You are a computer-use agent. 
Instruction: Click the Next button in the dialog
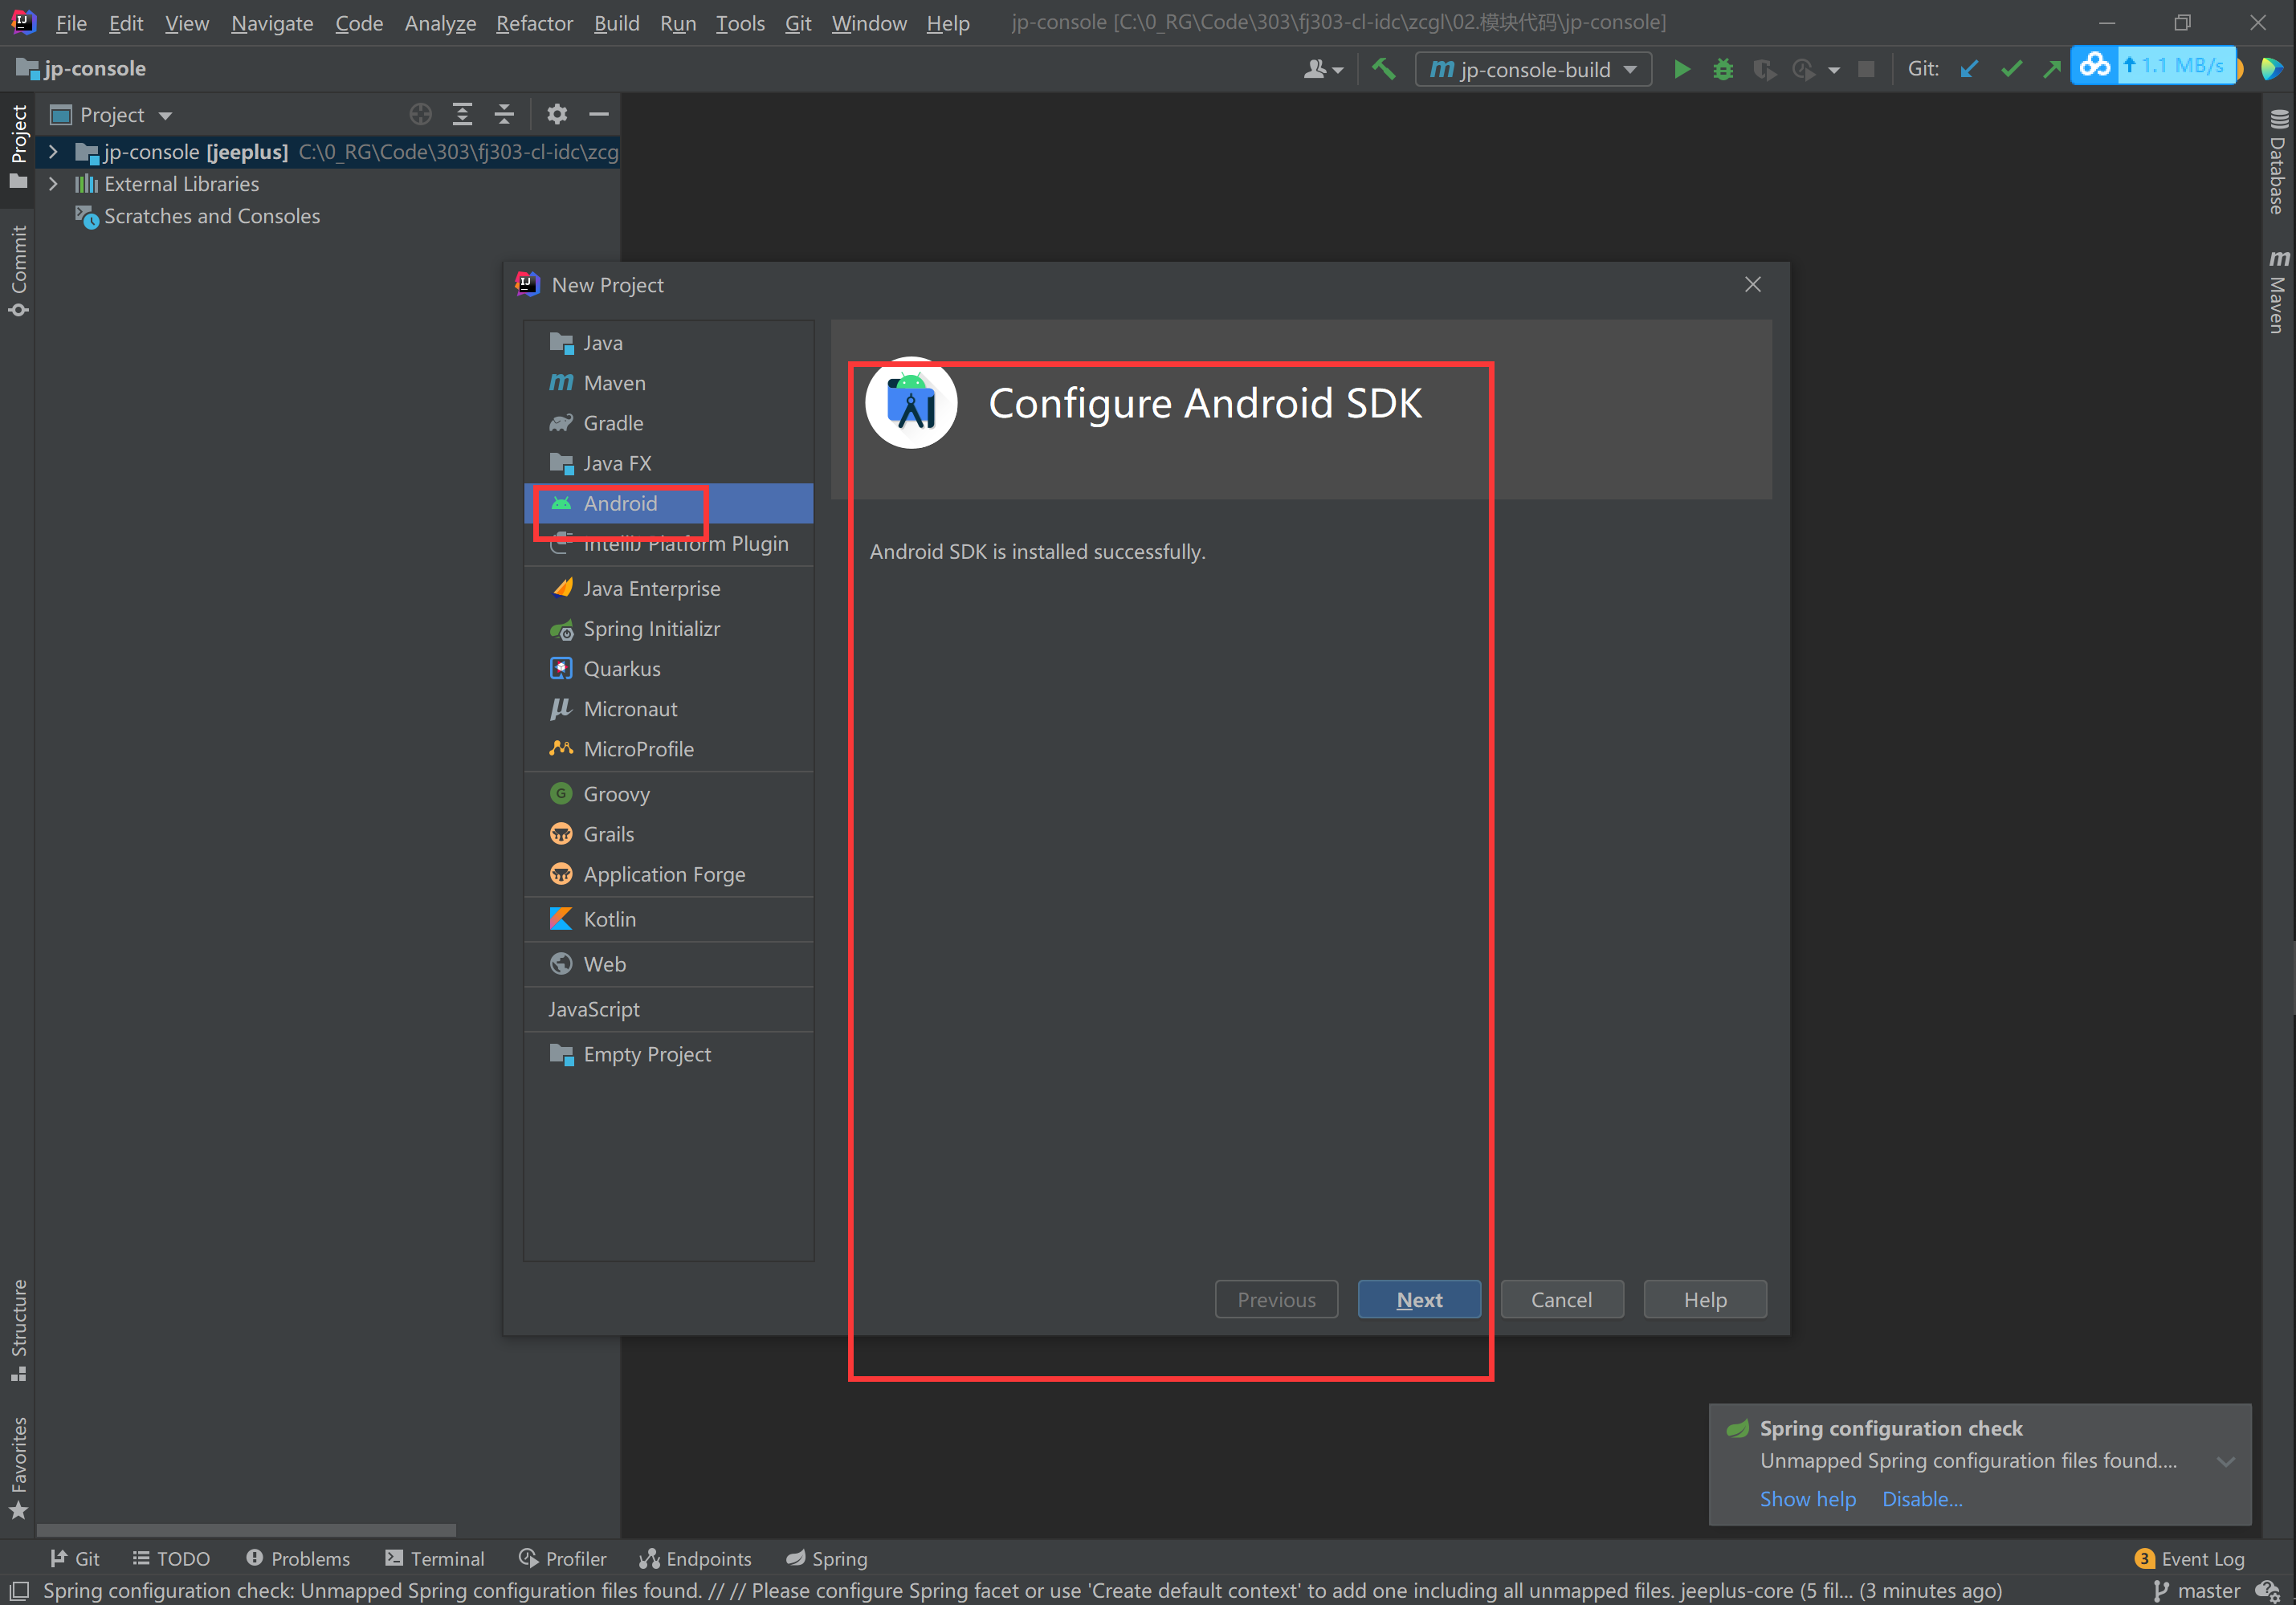(x=1419, y=1299)
